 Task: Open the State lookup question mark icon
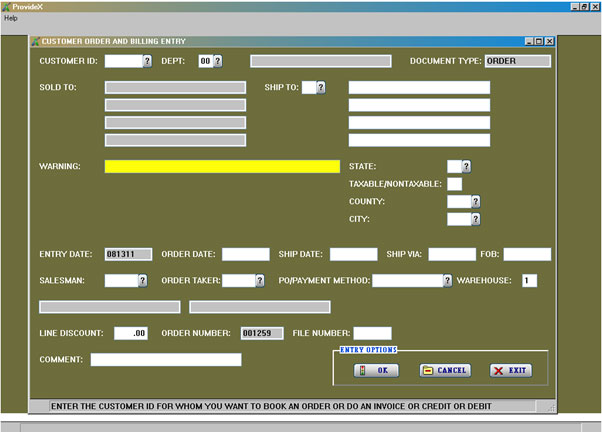coord(466,166)
